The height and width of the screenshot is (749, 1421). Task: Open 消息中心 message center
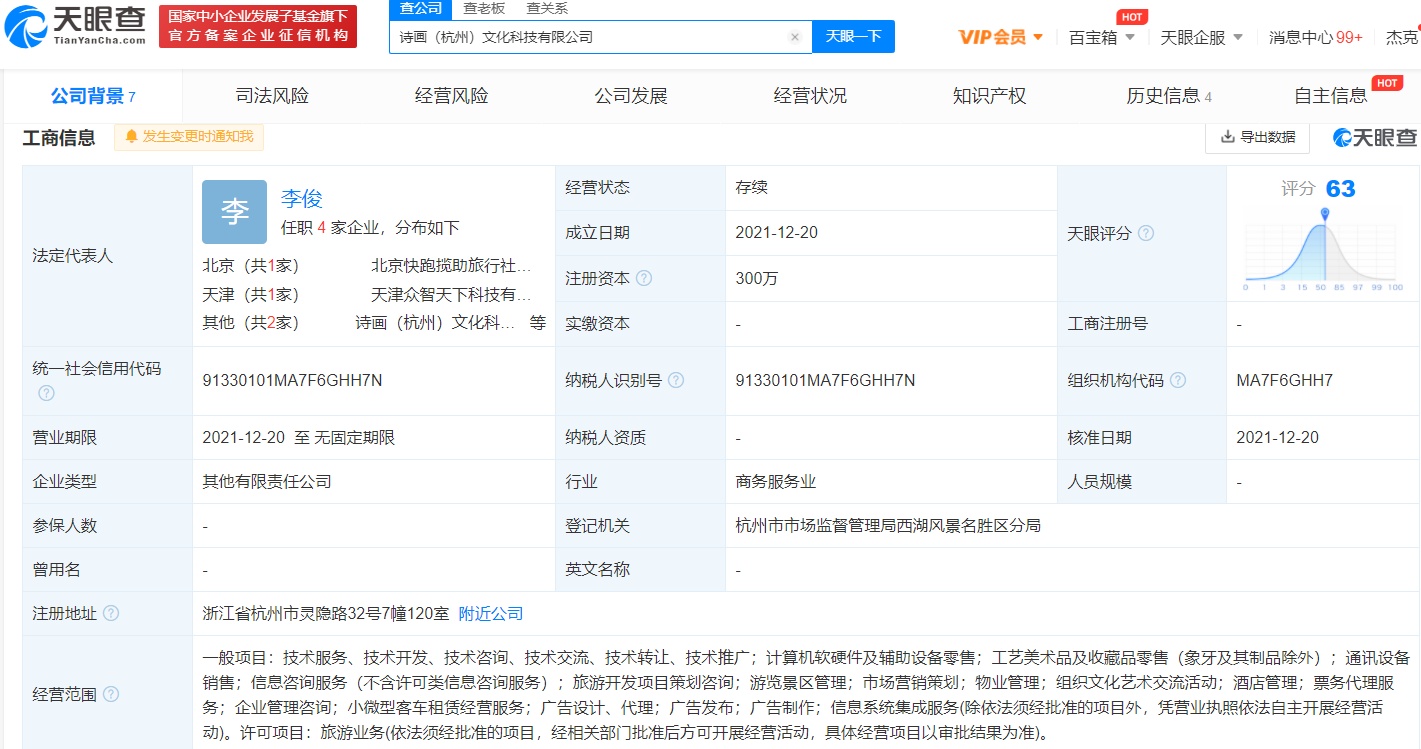(x=1315, y=37)
